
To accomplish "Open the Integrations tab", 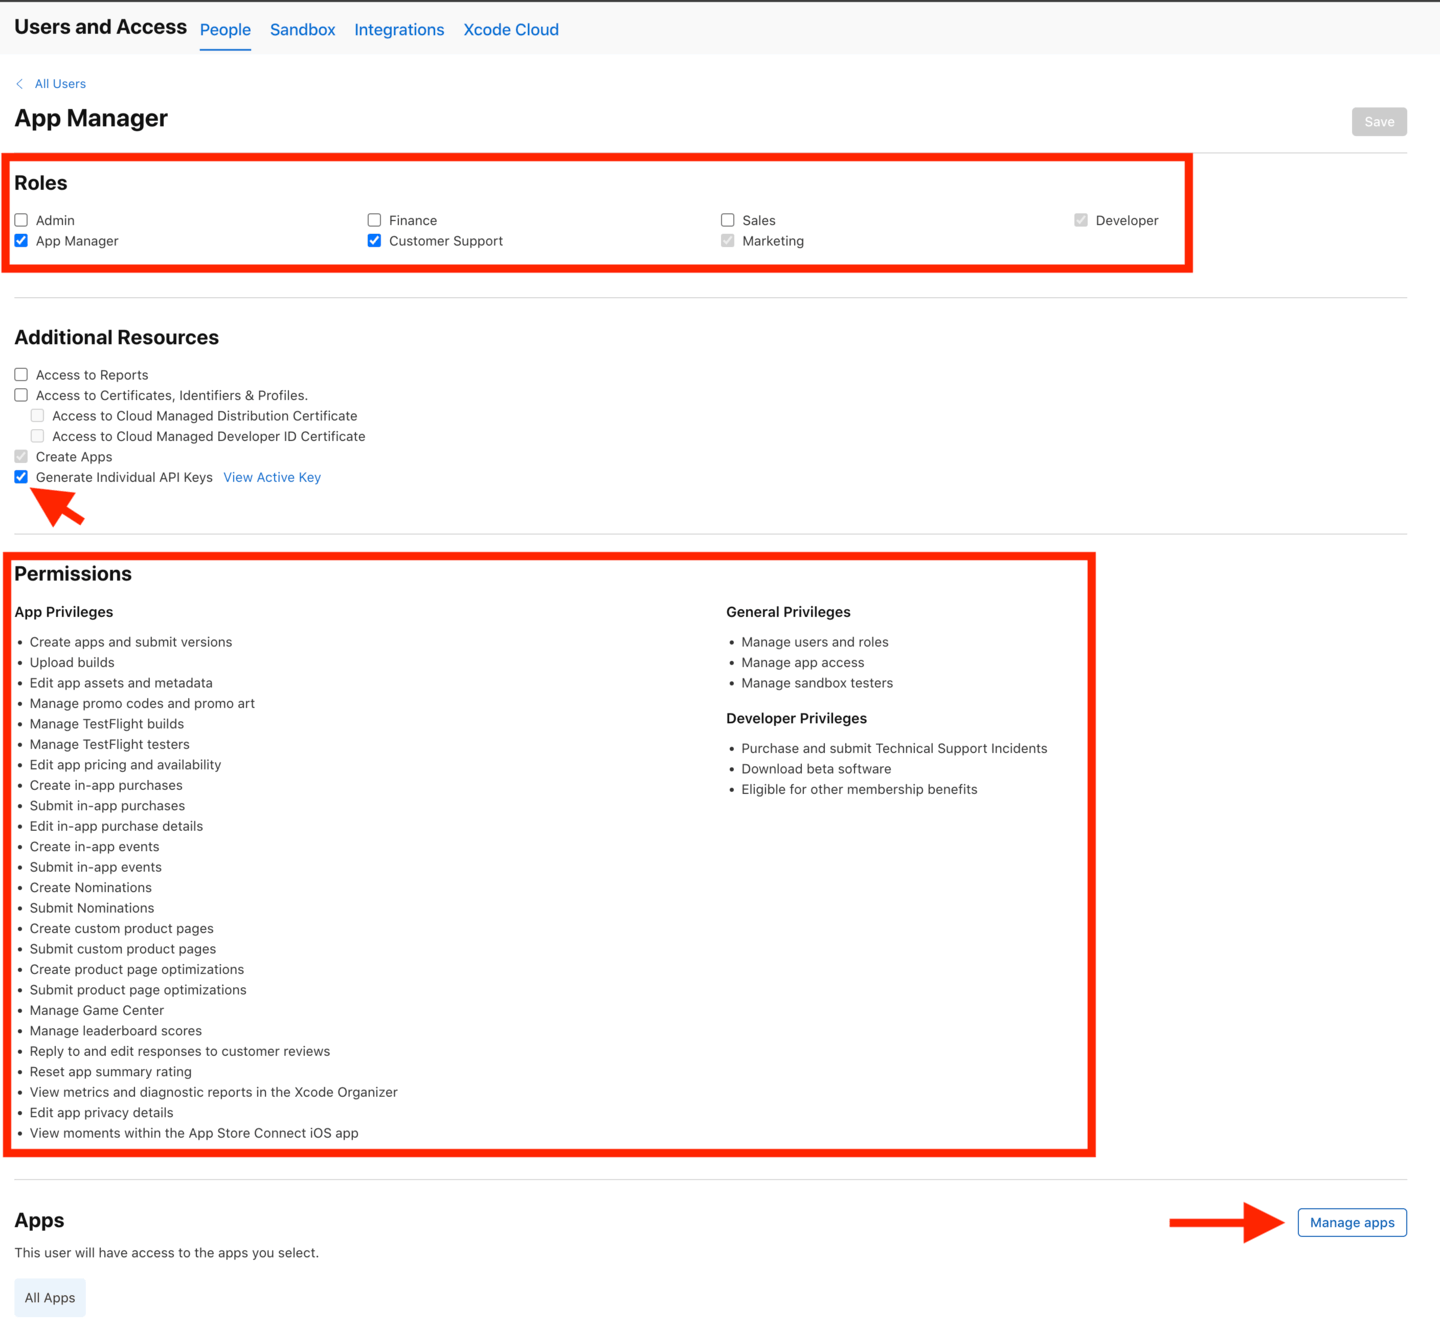I will coord(399,30).
